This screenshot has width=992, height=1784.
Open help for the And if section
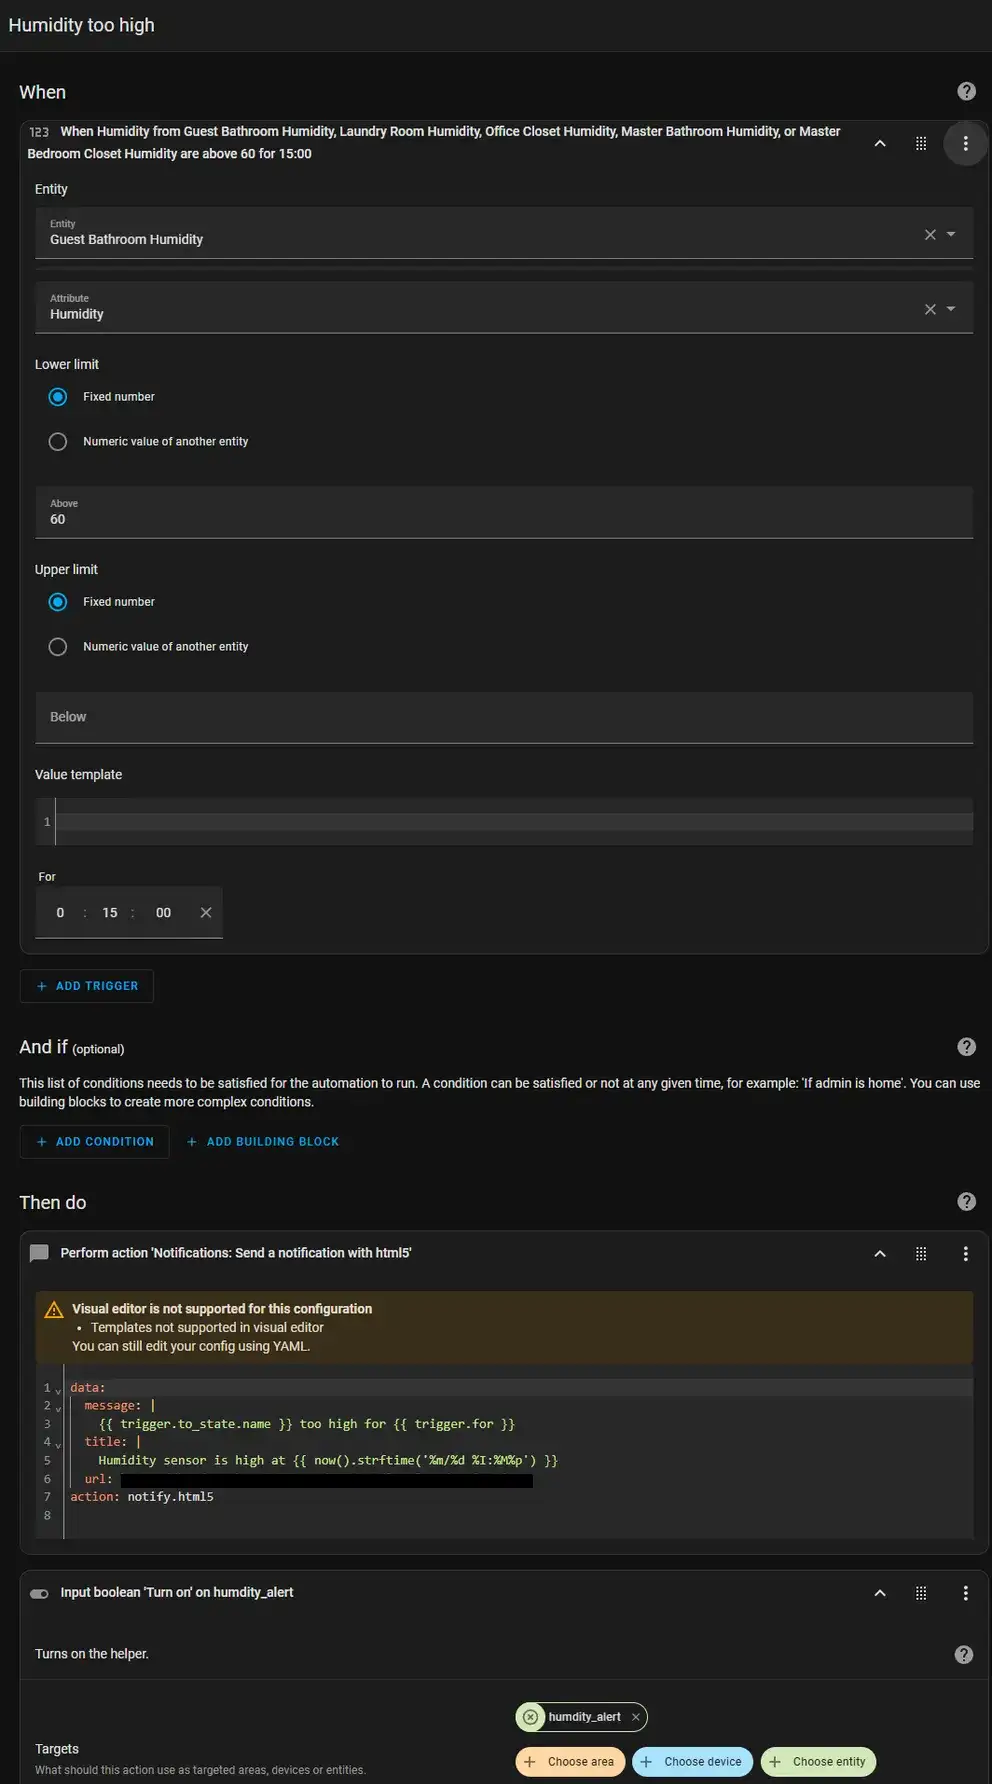[966, 1046]
